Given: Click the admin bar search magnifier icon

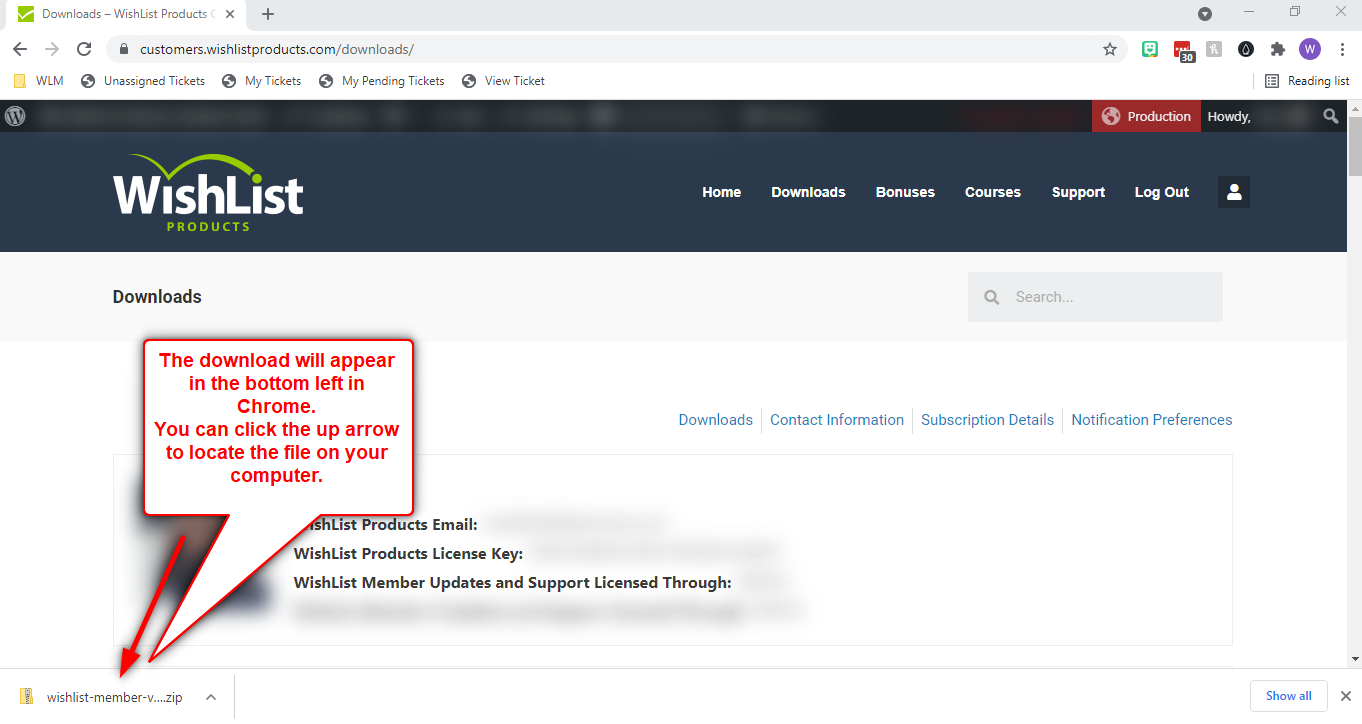Looking at the screenshot, I should pos(1330,116).
